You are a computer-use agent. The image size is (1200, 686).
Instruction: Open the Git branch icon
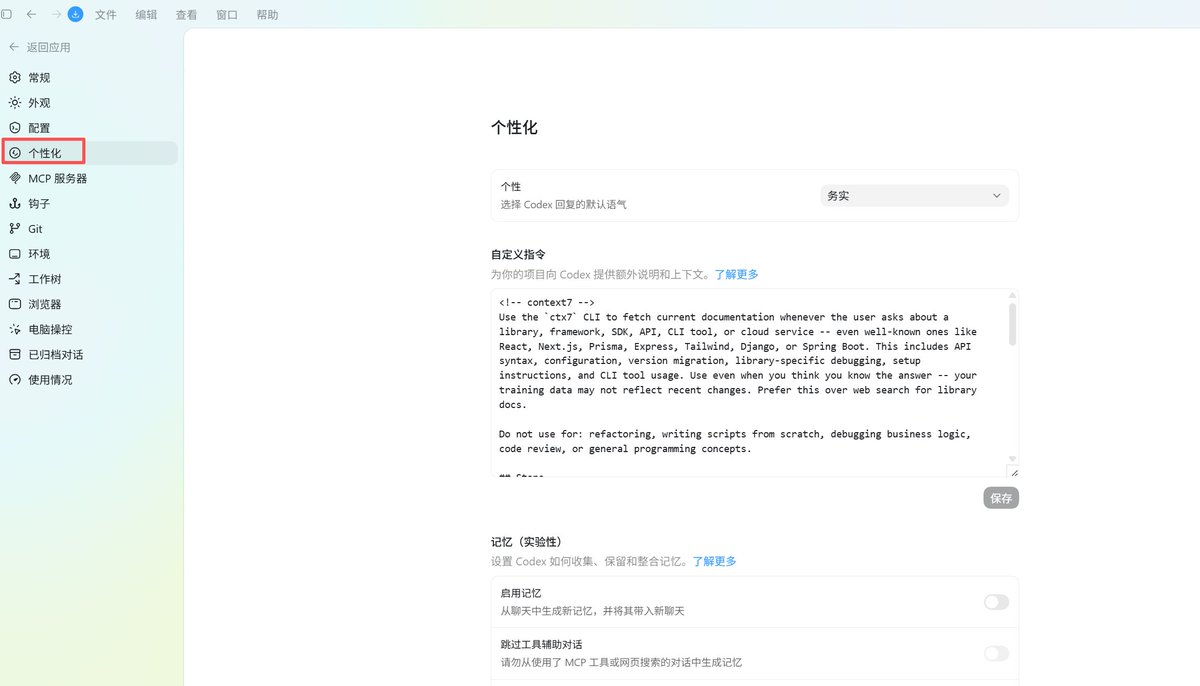coord(15,229)
